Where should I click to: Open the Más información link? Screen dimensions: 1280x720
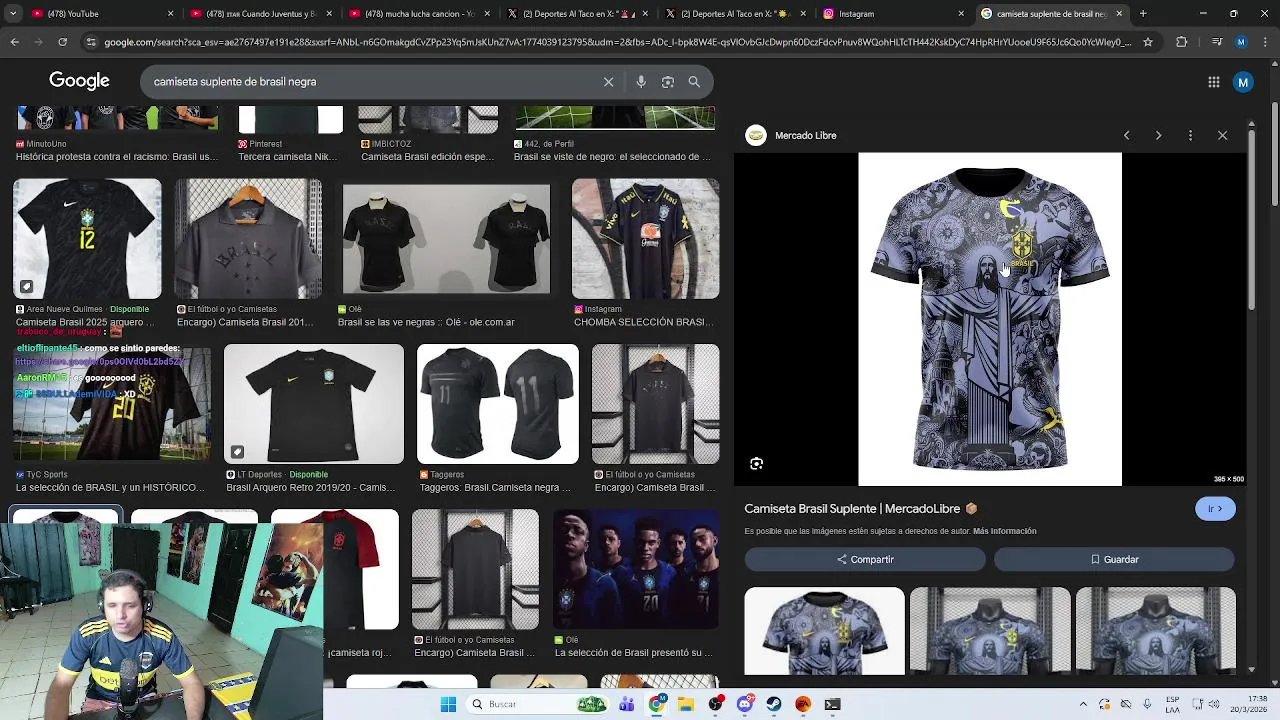pyautogui.click(x=1004, y=531)
